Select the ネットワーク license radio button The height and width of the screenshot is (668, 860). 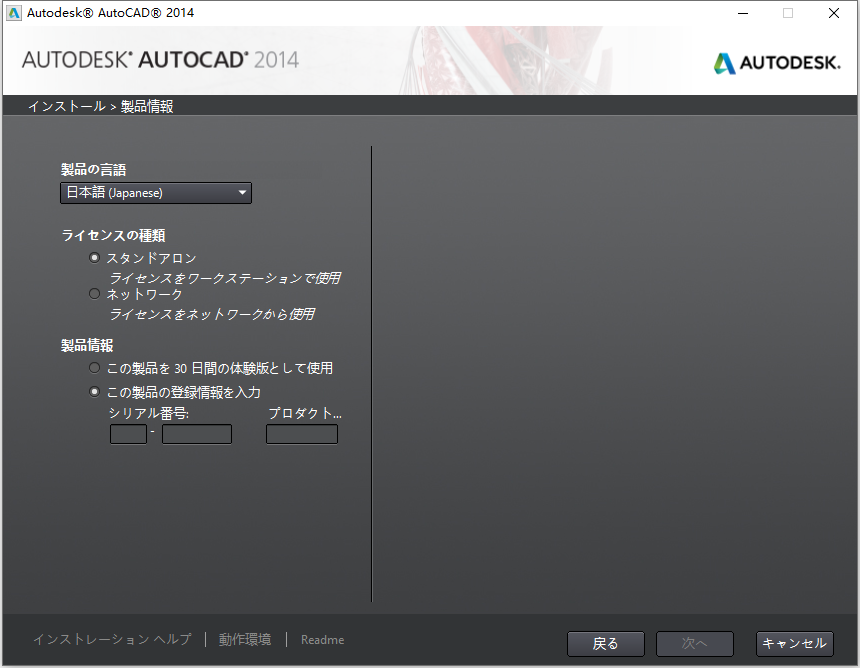94,294
